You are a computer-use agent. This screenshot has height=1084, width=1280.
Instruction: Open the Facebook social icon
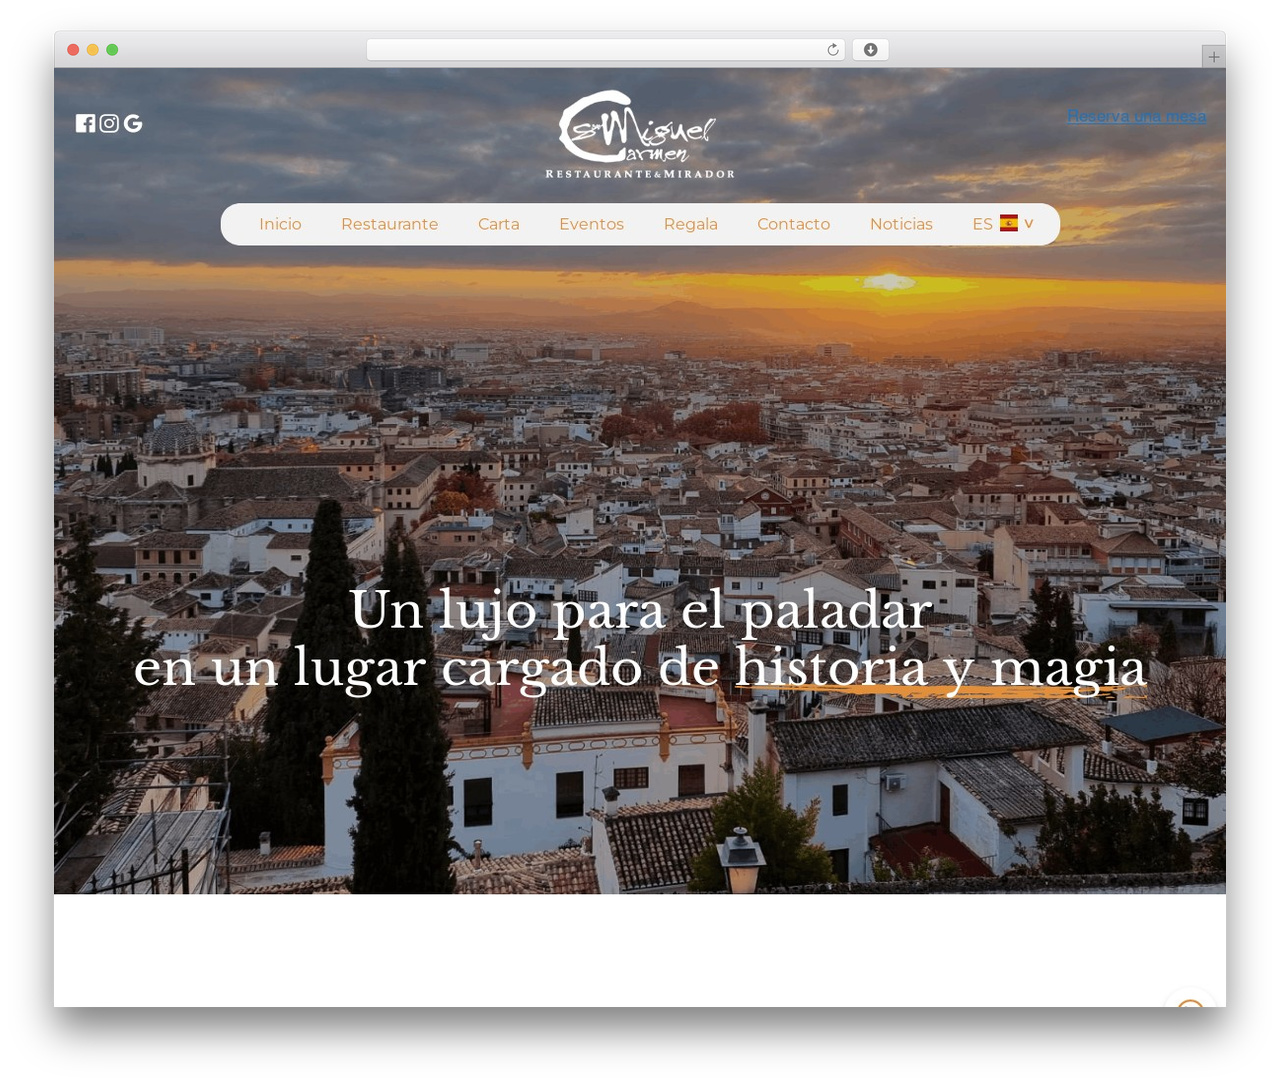[85, 123]
